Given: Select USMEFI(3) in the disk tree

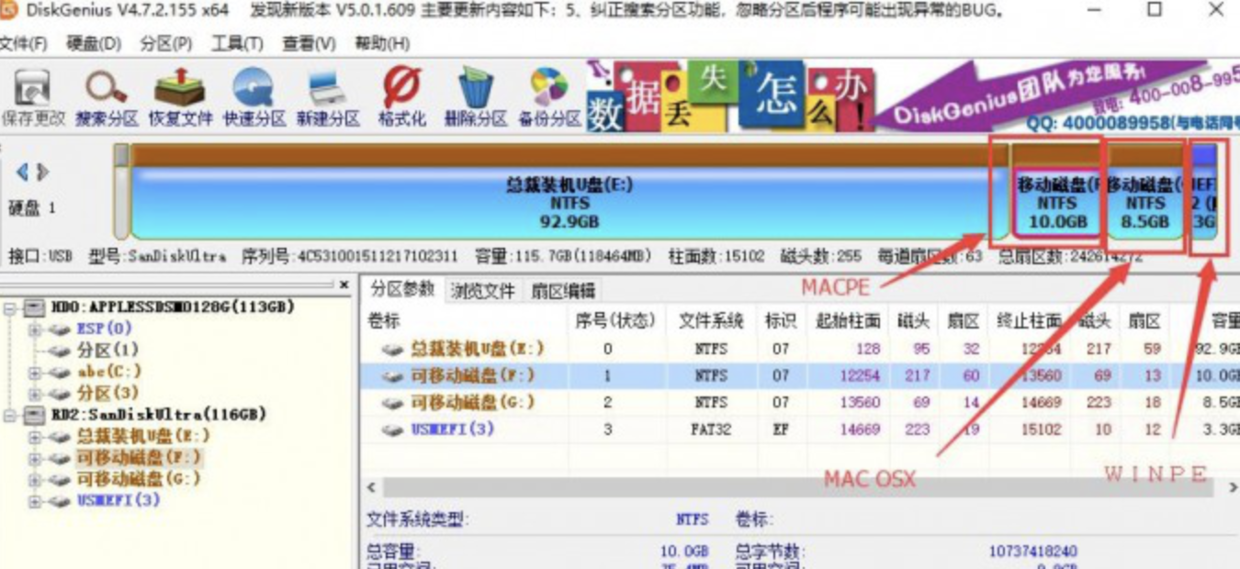Looking at the screenshot, I should 118,500.
